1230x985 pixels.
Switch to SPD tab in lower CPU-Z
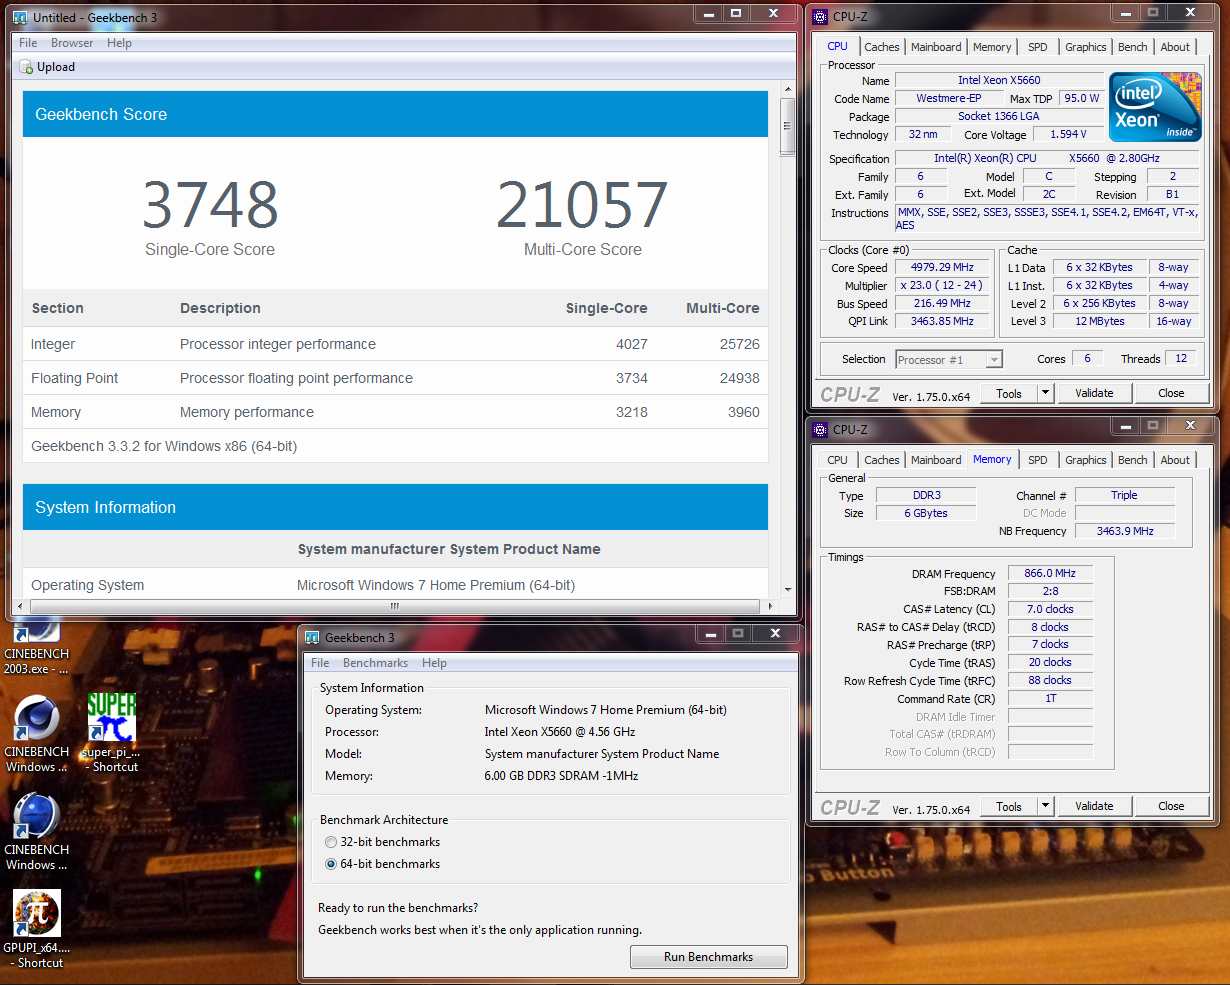(x=1038, y=460)
